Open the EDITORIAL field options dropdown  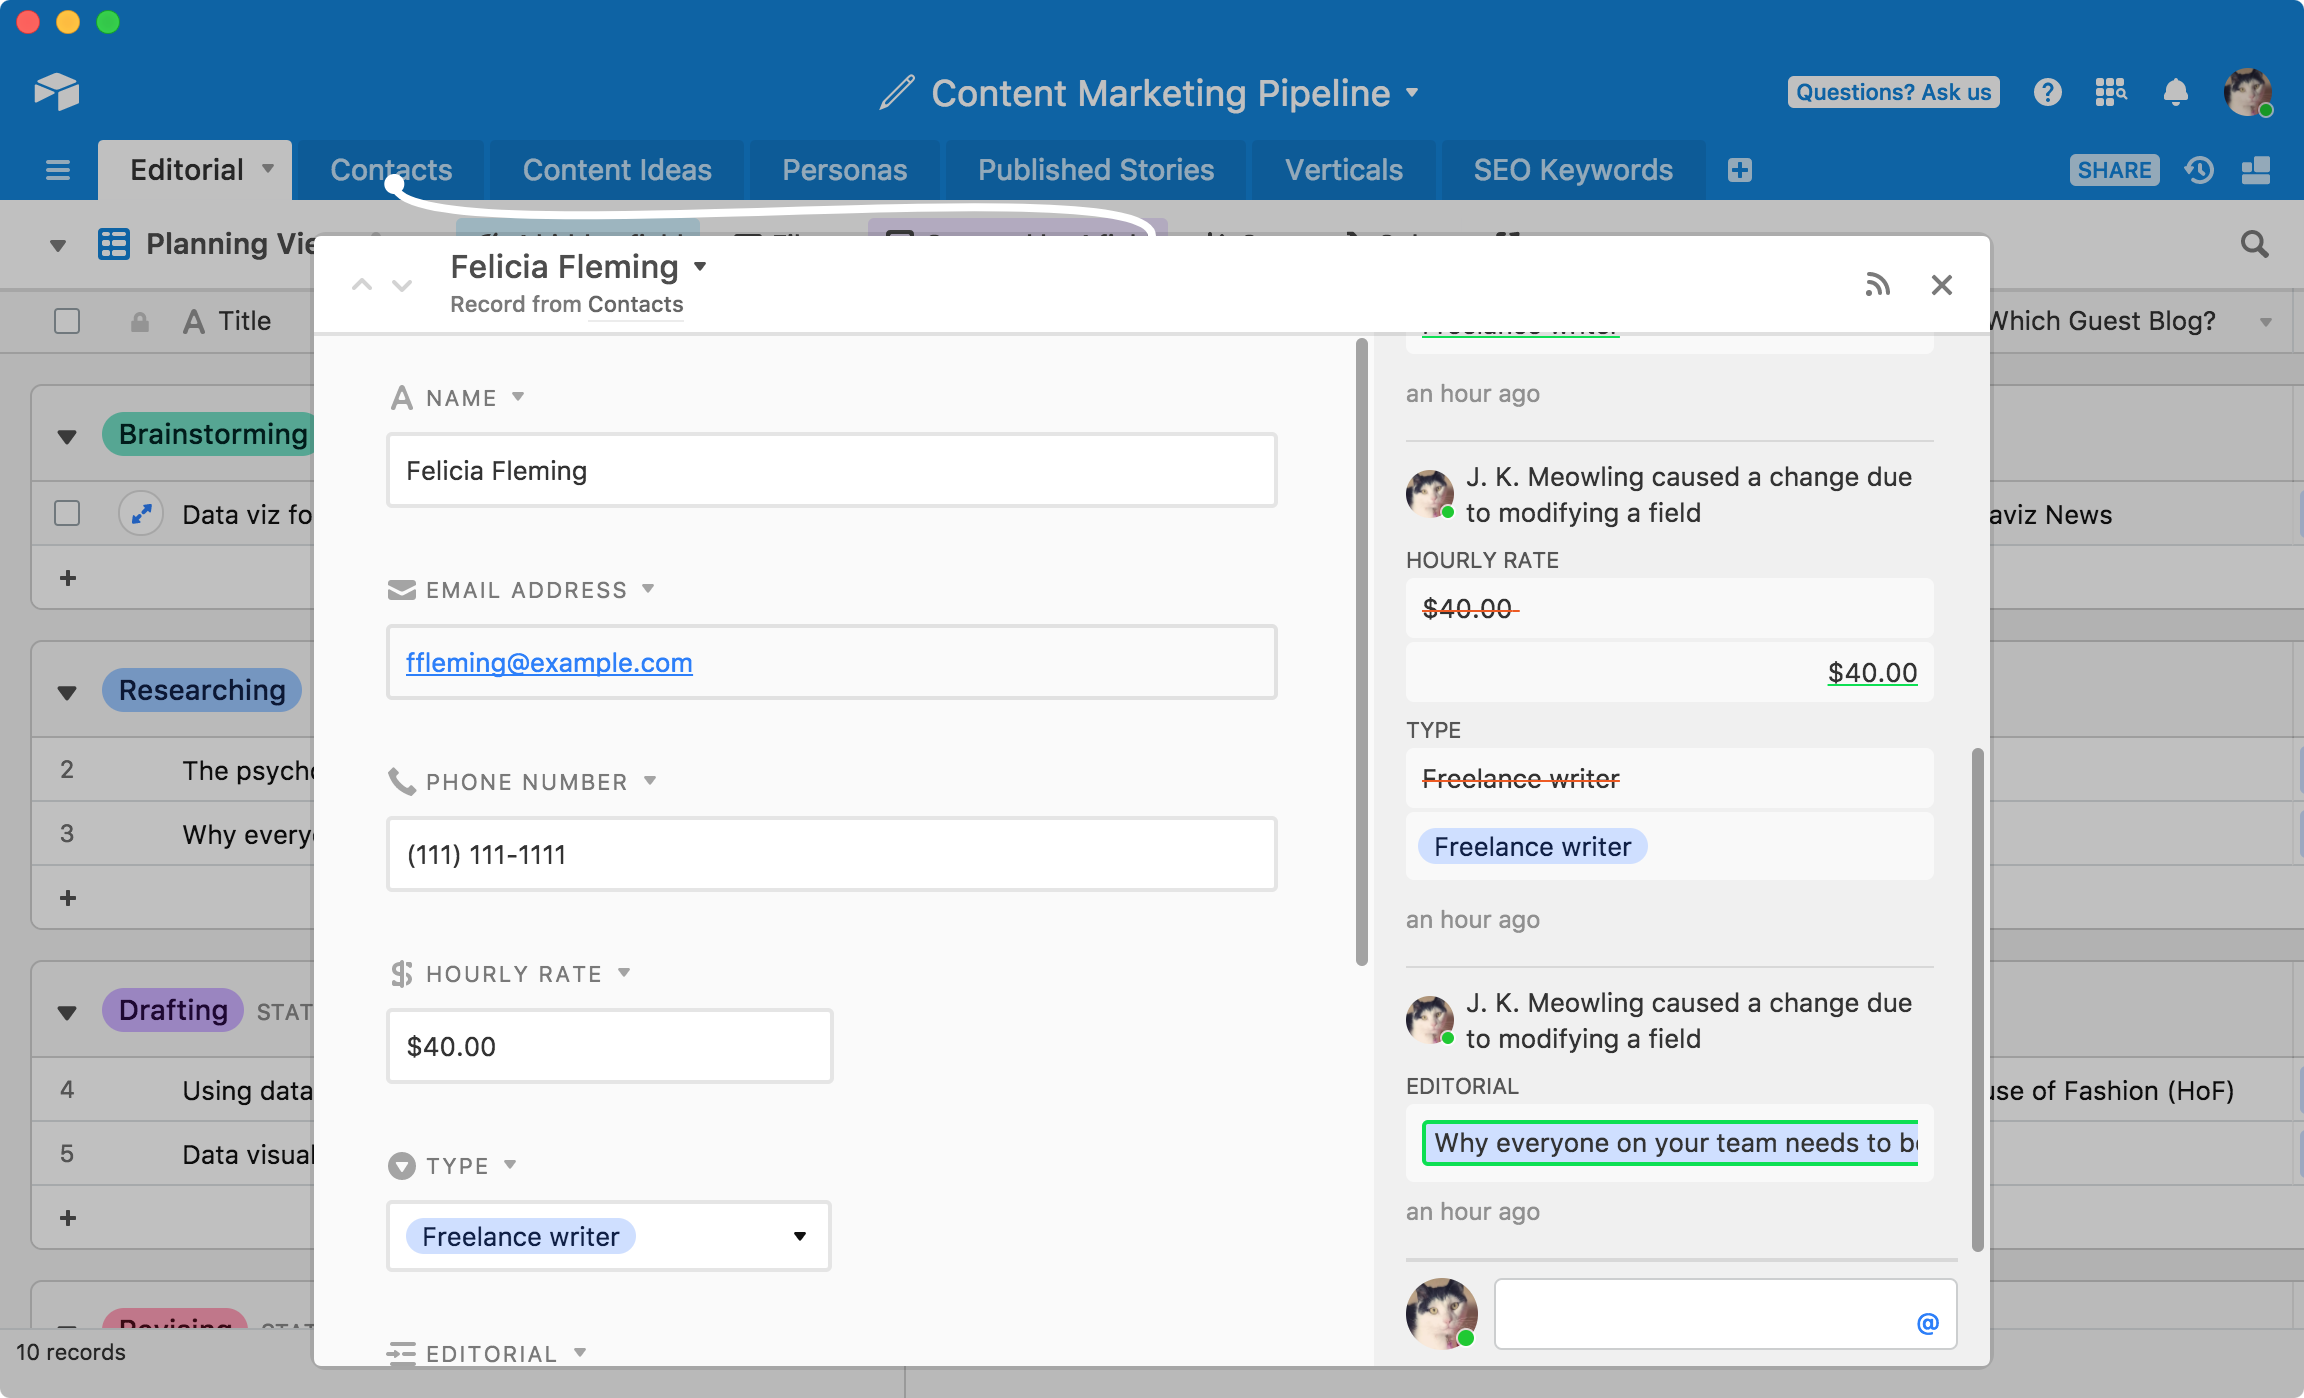click(x=580, y=1353)
